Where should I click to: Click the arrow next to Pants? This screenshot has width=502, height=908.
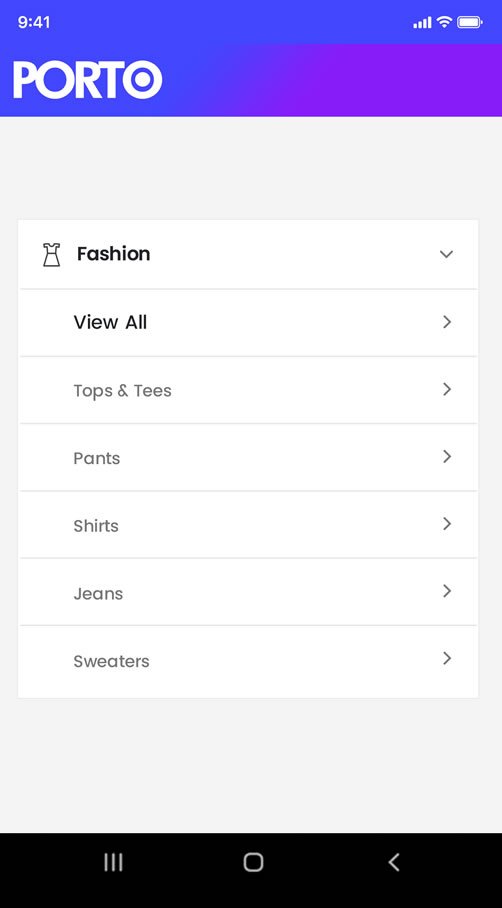coord(447,457)
